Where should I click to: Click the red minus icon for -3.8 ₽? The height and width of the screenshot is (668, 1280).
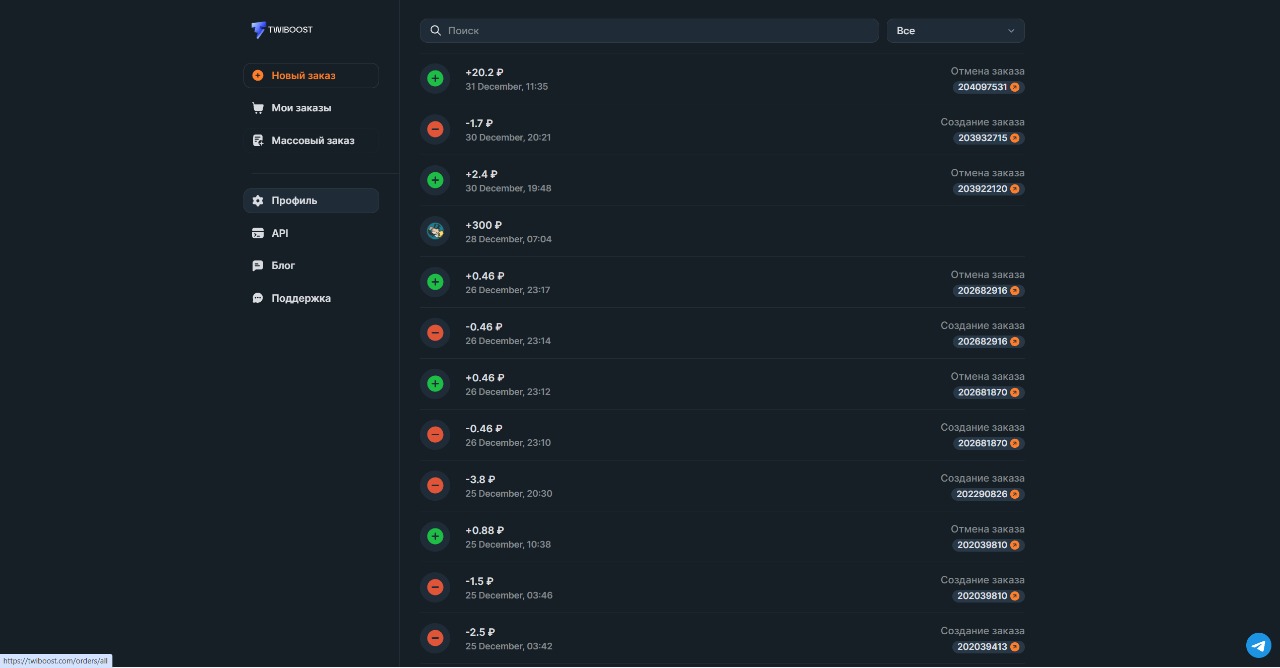[x=435, y=485]
